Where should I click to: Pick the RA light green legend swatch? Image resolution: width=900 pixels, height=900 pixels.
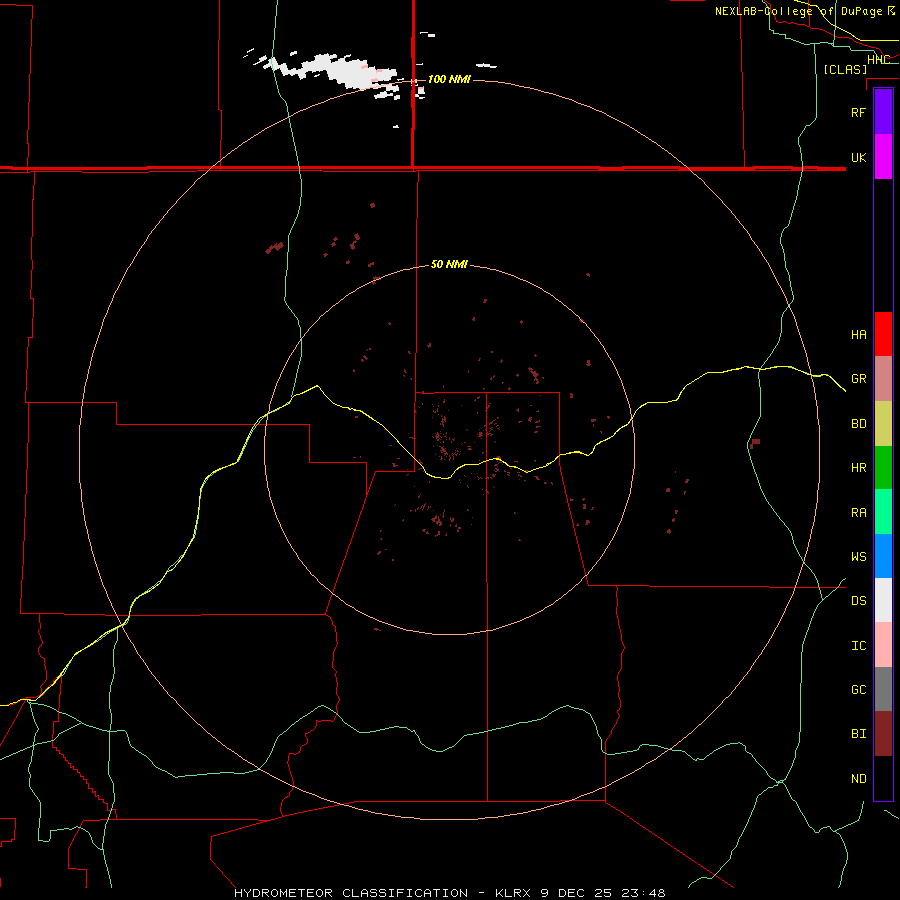[883, 512]
